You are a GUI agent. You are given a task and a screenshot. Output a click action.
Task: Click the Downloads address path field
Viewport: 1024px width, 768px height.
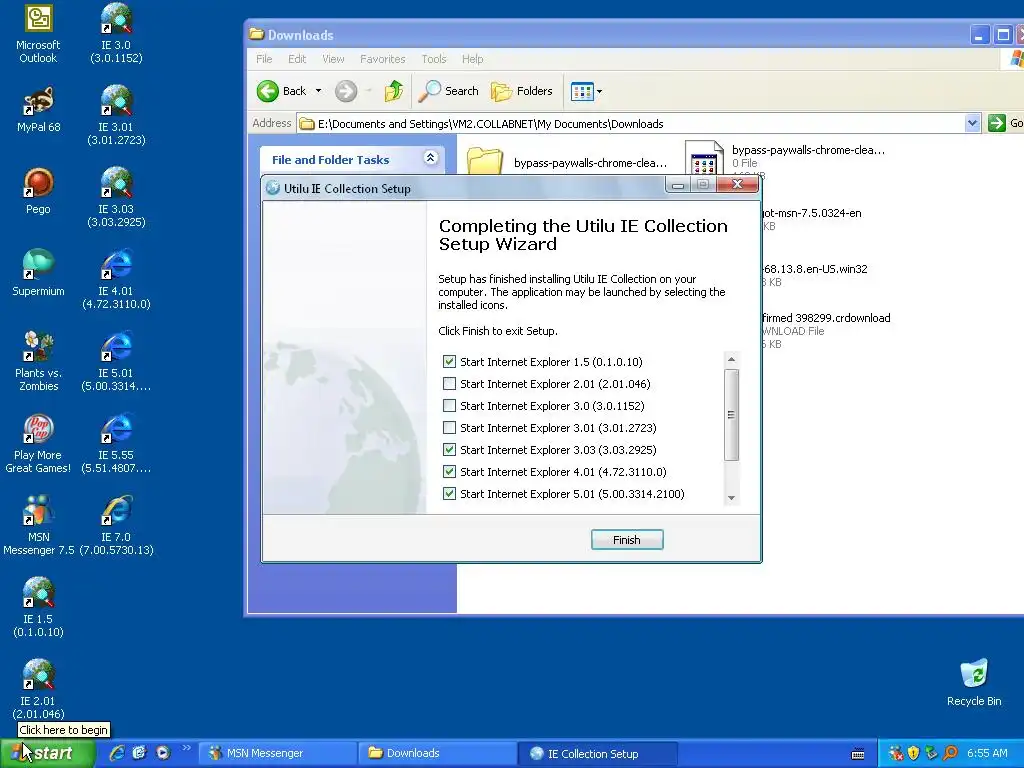coord(631,123)
